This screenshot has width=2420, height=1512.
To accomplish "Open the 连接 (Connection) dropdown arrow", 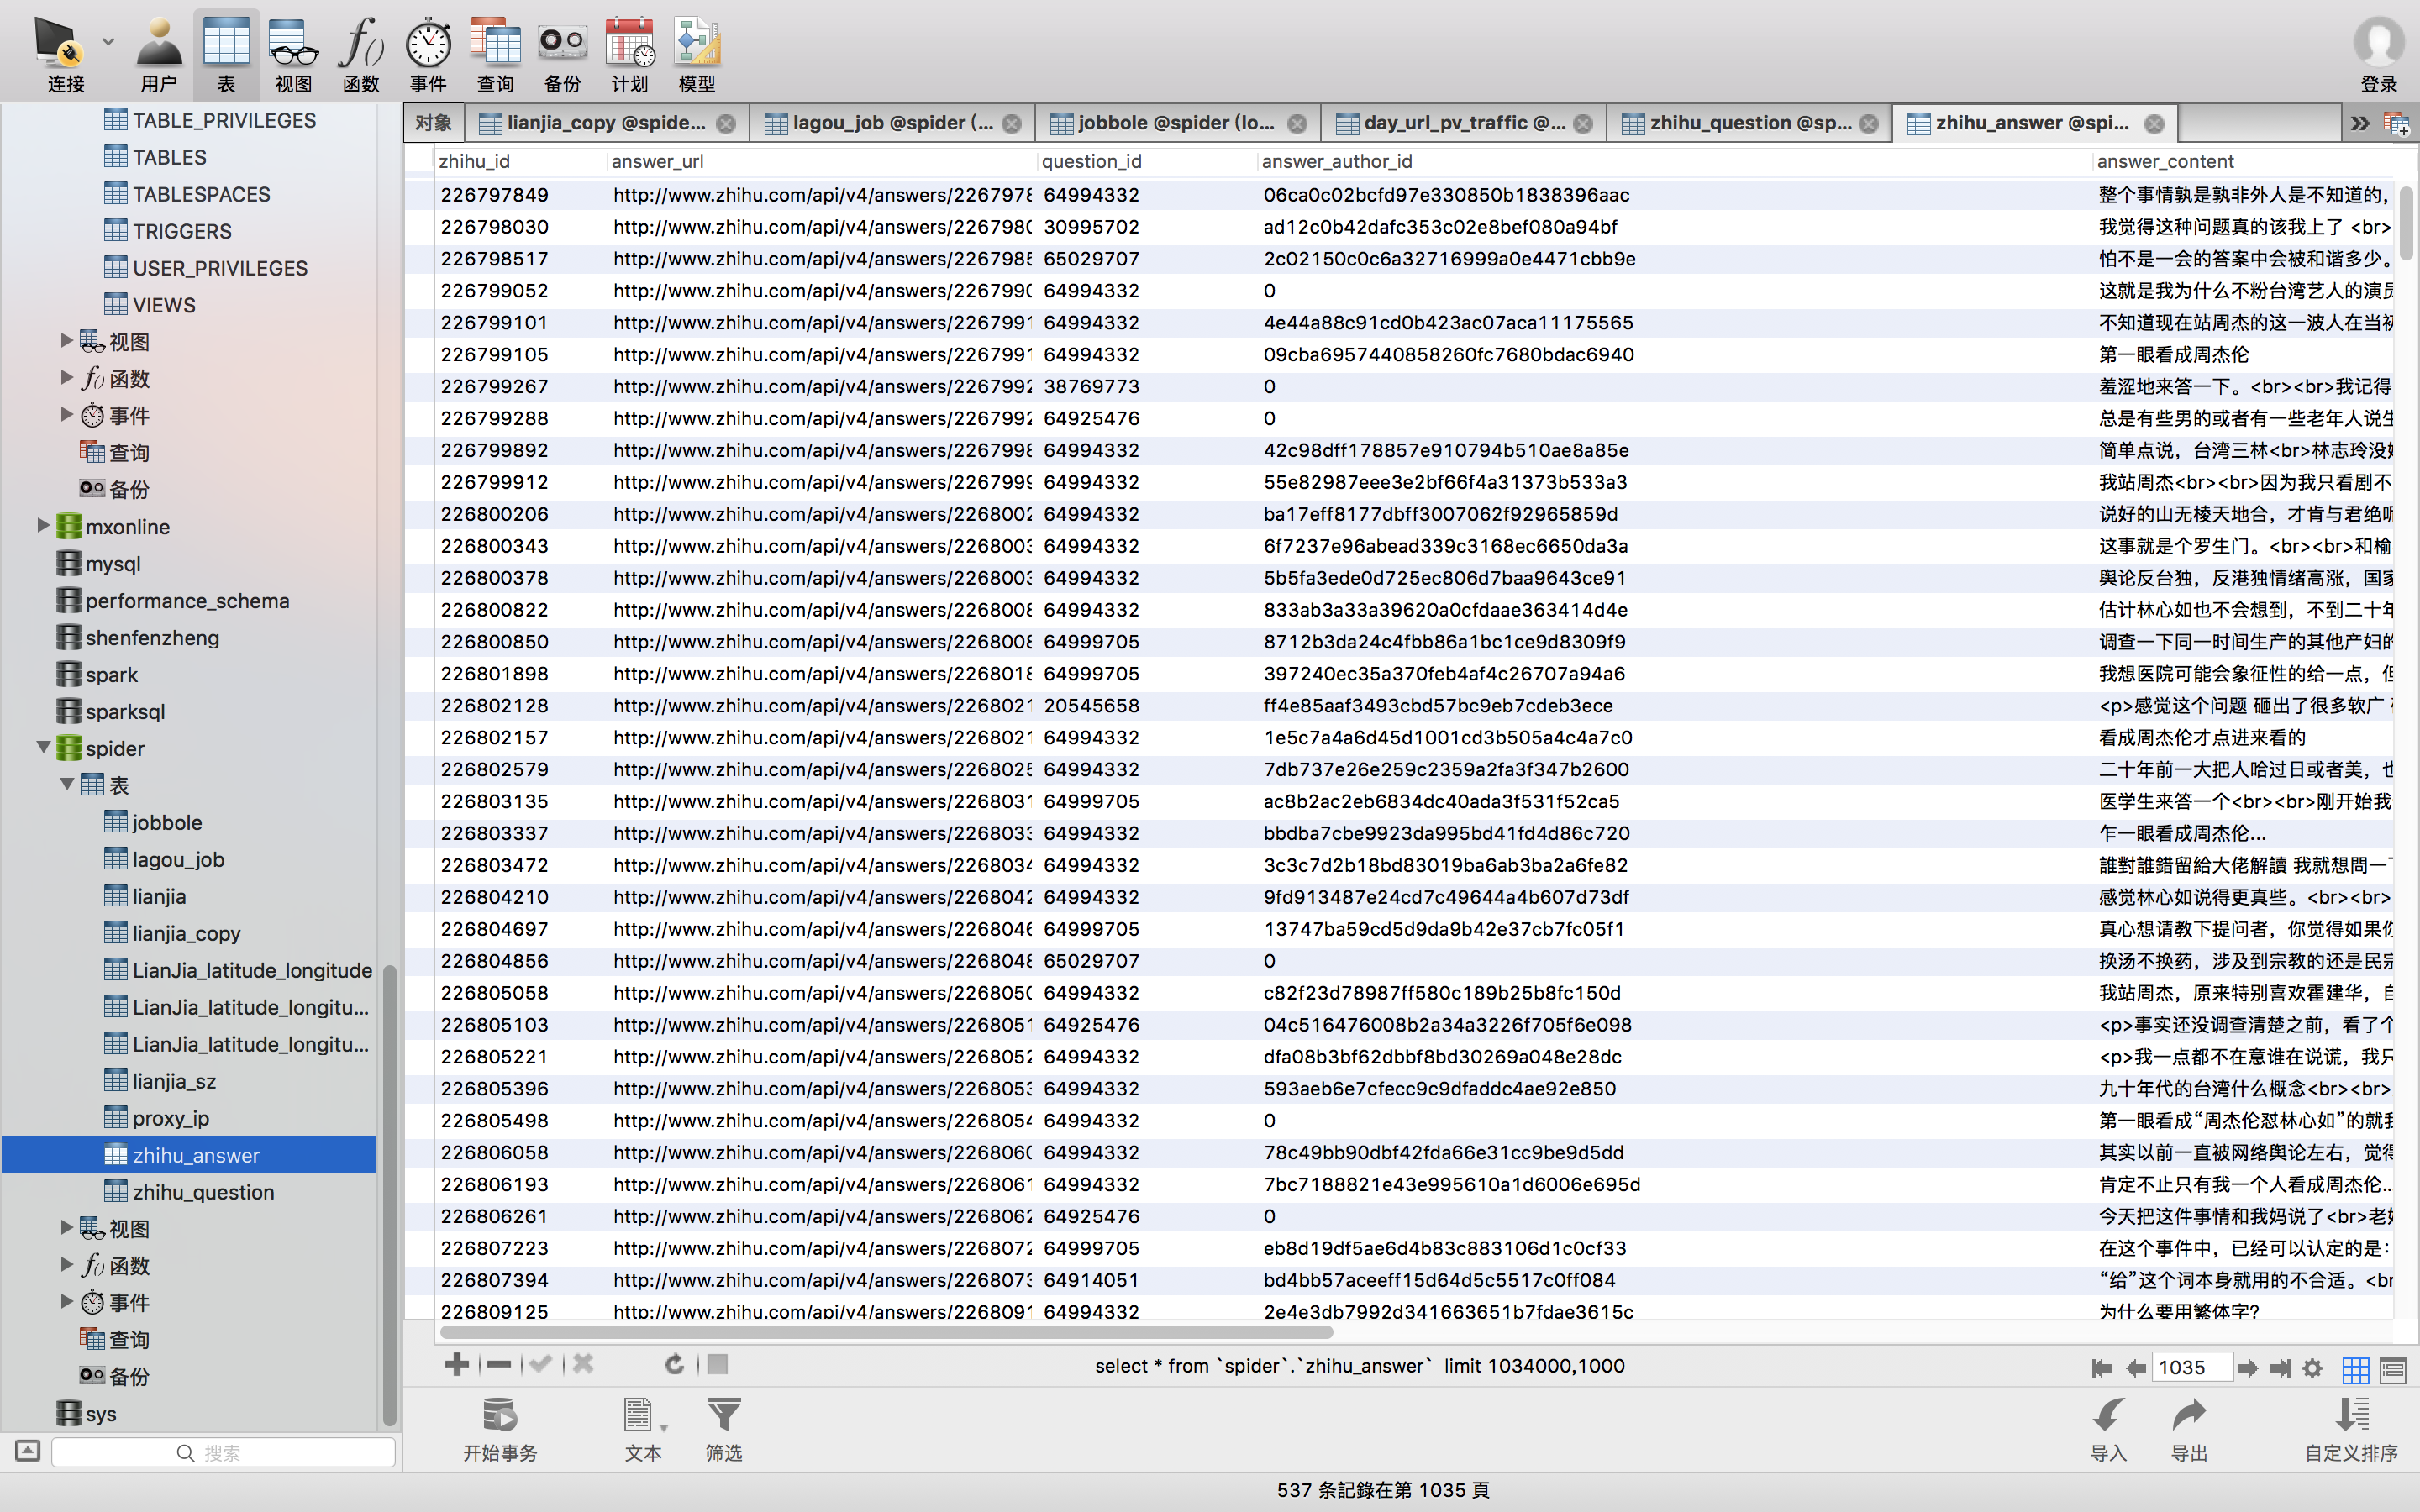I will 108,43.
